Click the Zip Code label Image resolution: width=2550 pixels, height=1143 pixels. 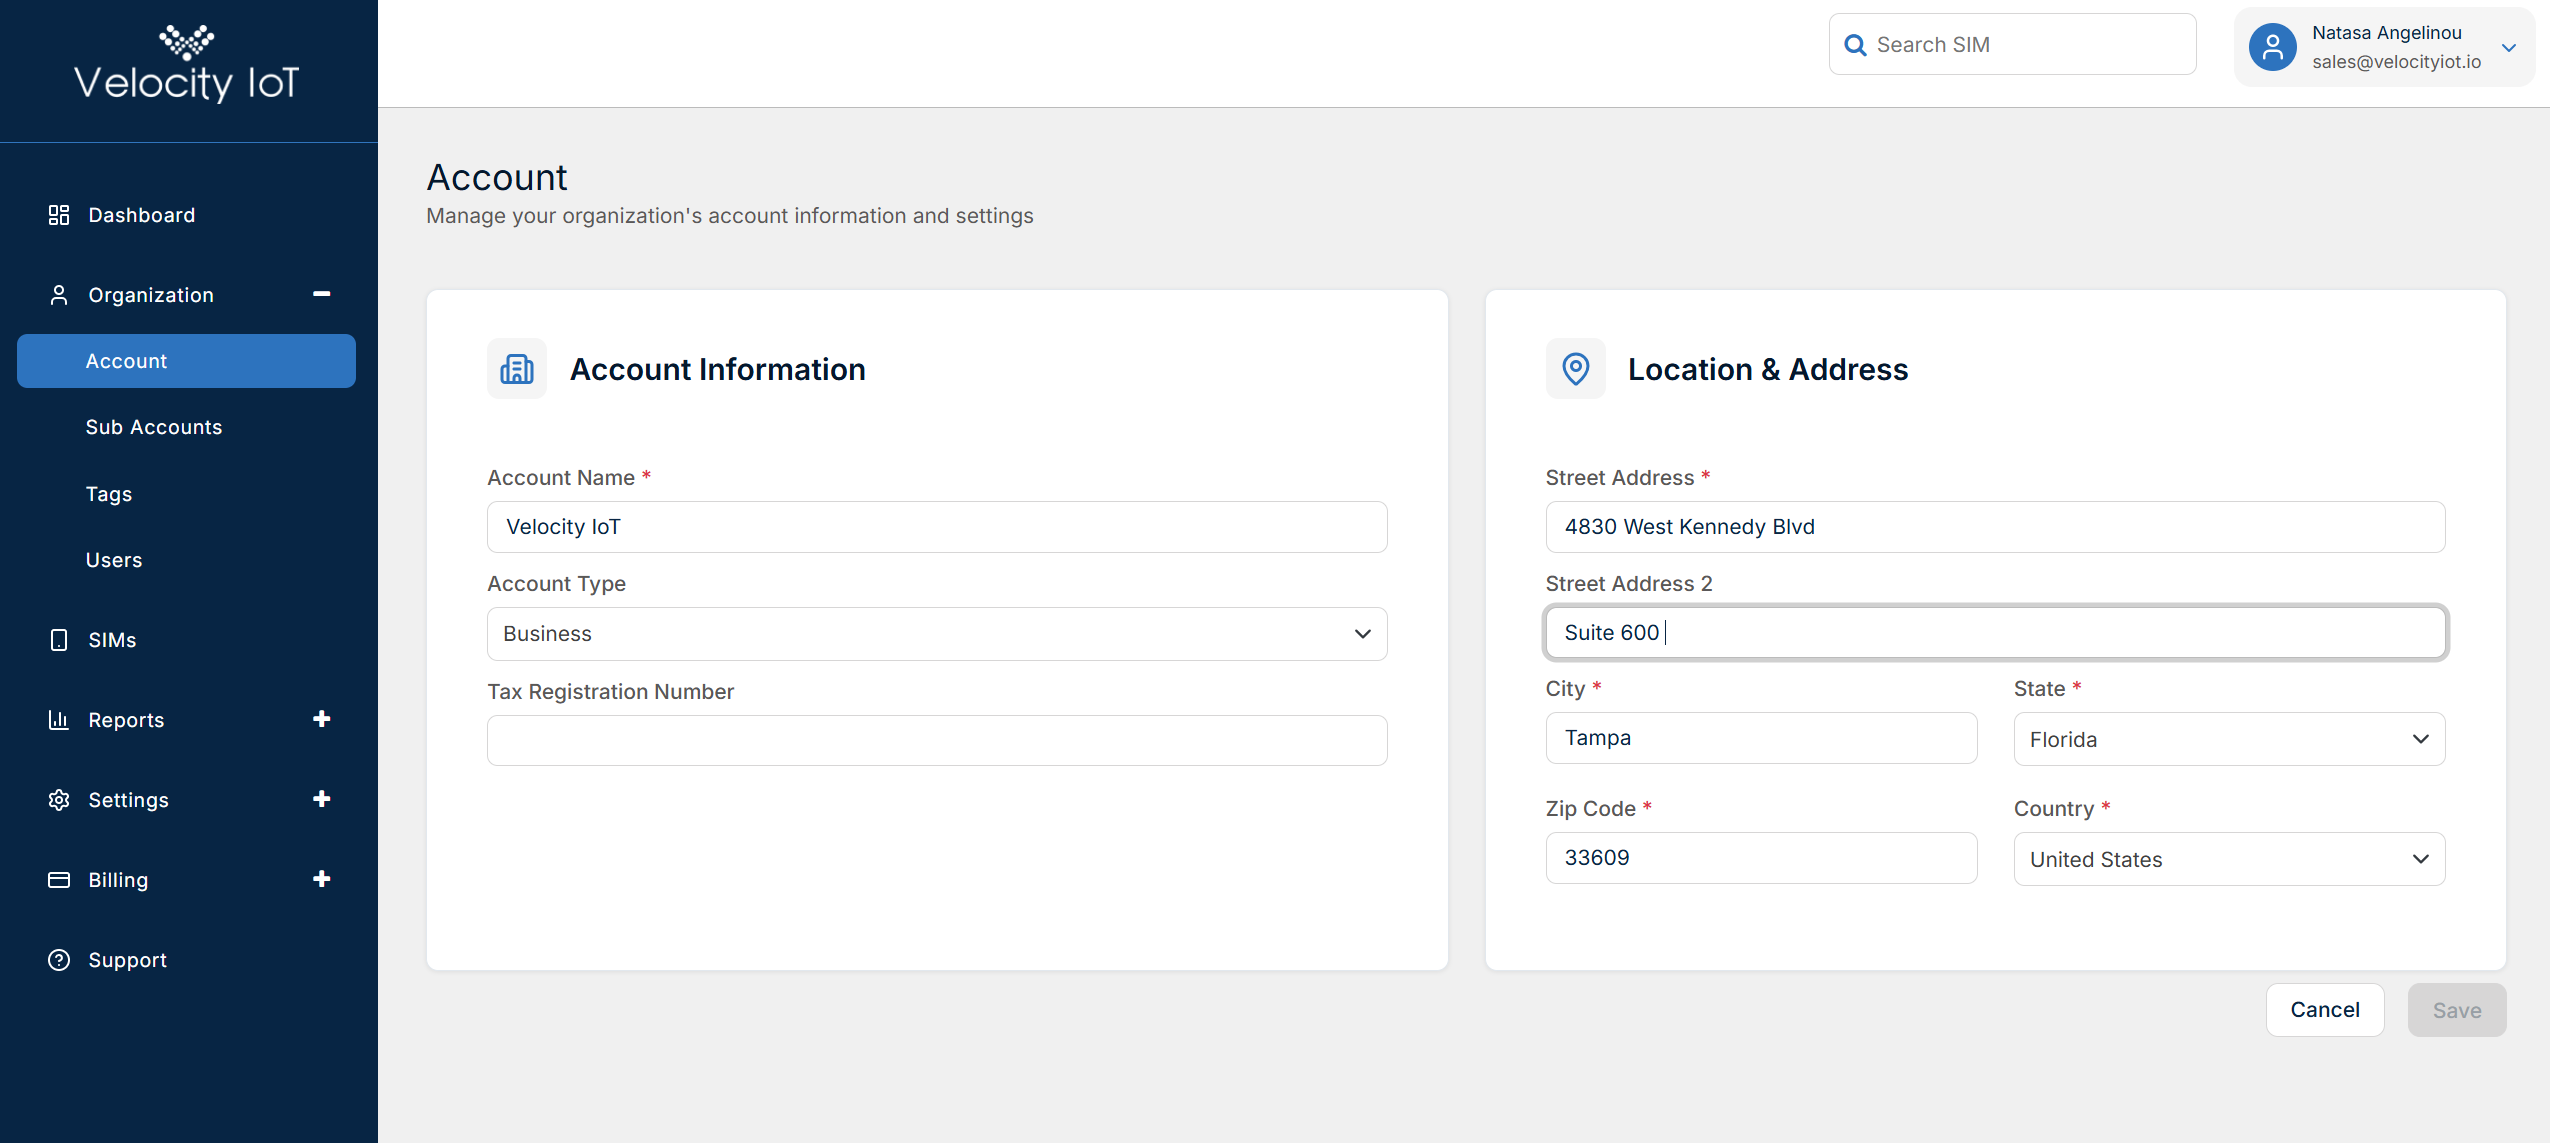point(1590,809)
